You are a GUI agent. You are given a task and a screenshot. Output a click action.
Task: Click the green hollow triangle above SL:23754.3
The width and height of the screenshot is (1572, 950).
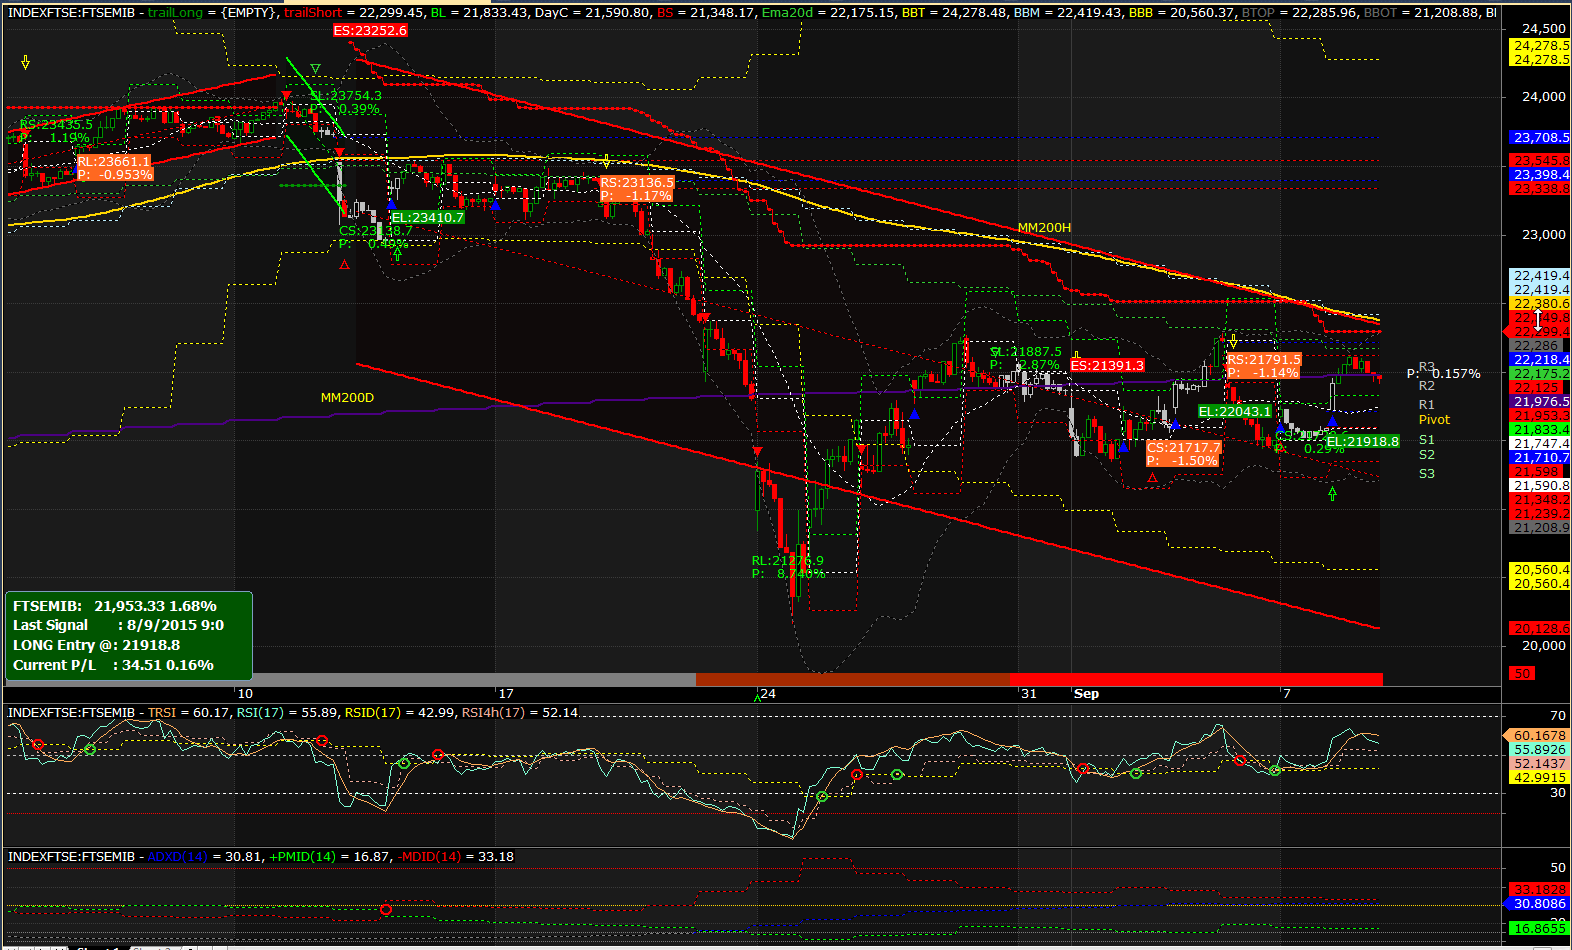(315, 69)
